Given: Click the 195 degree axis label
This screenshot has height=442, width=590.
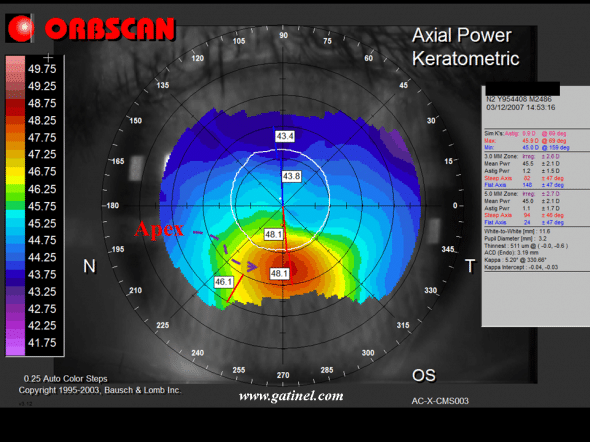Looking at the screenshot, I should pyautogui.click(x=118, y=249).
